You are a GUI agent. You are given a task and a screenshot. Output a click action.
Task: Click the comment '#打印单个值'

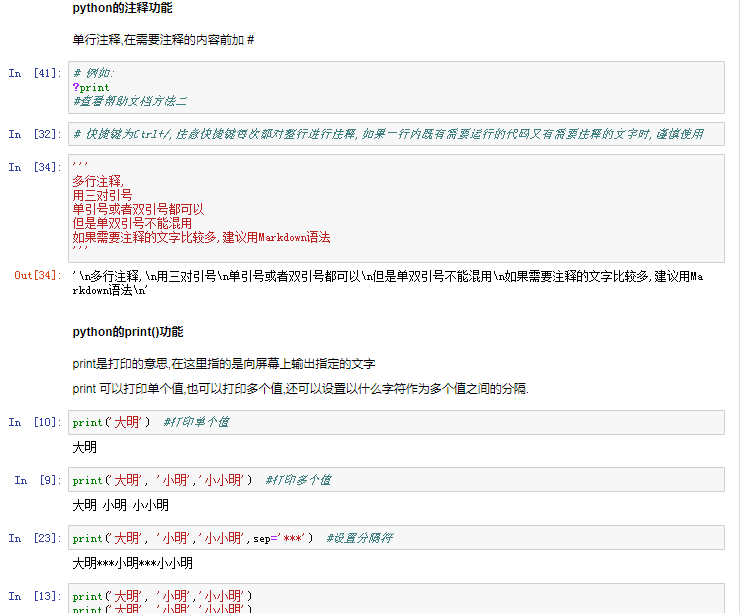[x=196, y=422]
